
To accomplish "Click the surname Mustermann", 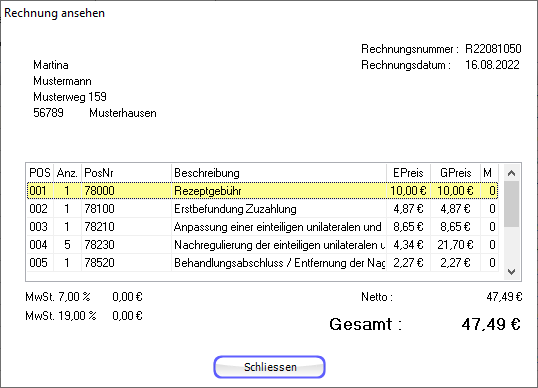I will coord(62,81).
